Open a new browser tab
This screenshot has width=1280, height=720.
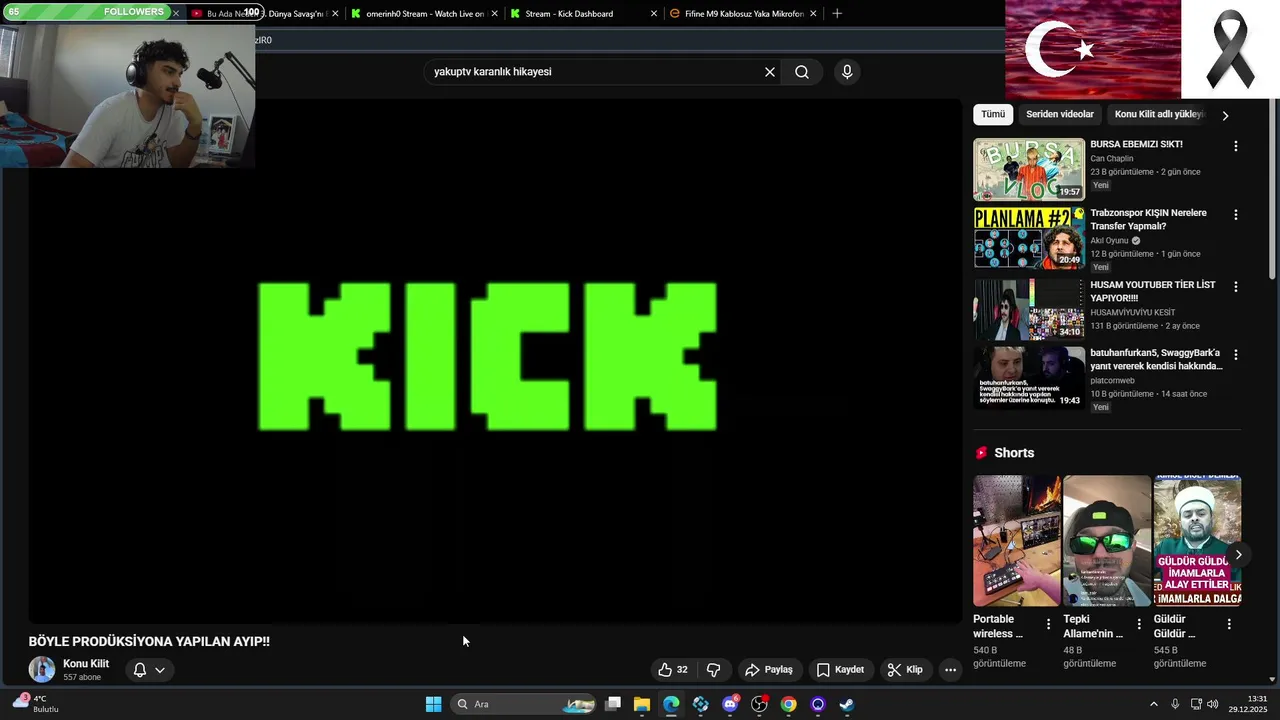point(837,14)
